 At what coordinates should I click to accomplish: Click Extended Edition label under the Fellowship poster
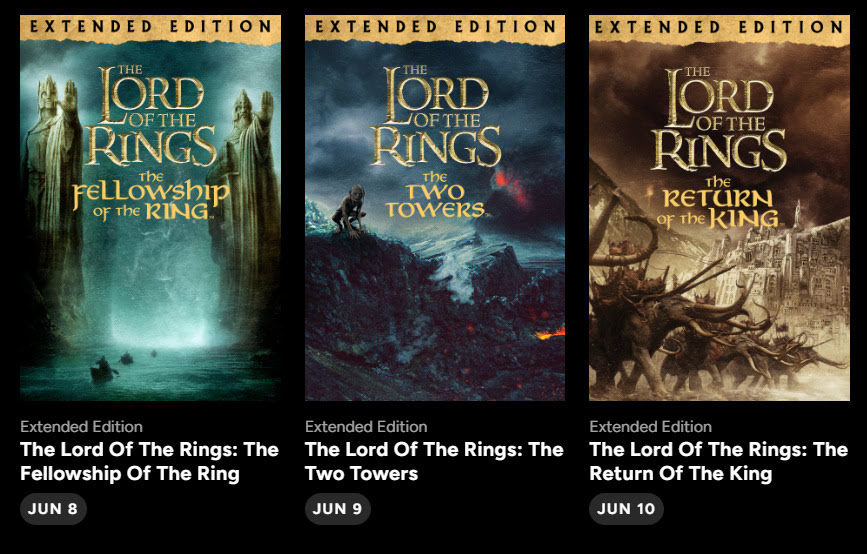81,427
